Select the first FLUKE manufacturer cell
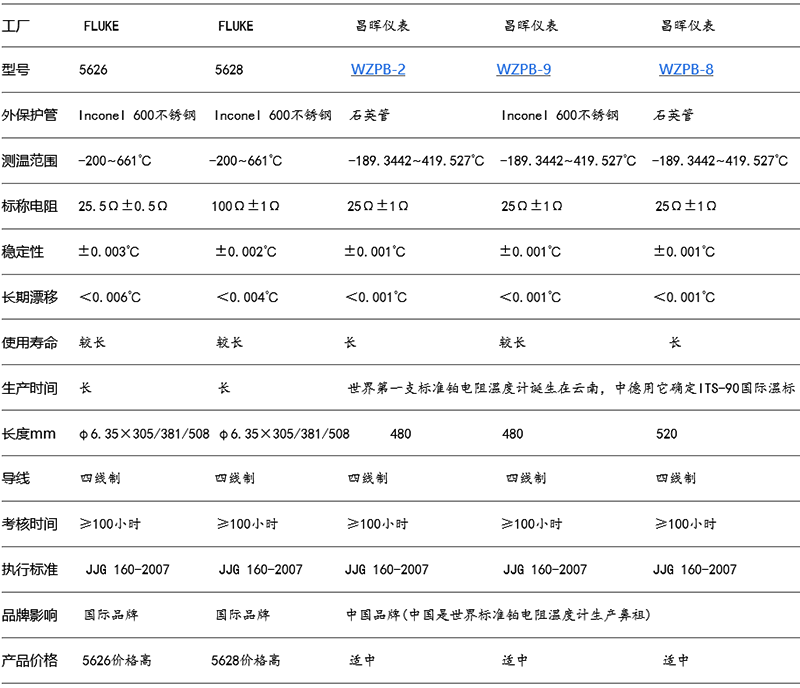 (x=103, y=26)
